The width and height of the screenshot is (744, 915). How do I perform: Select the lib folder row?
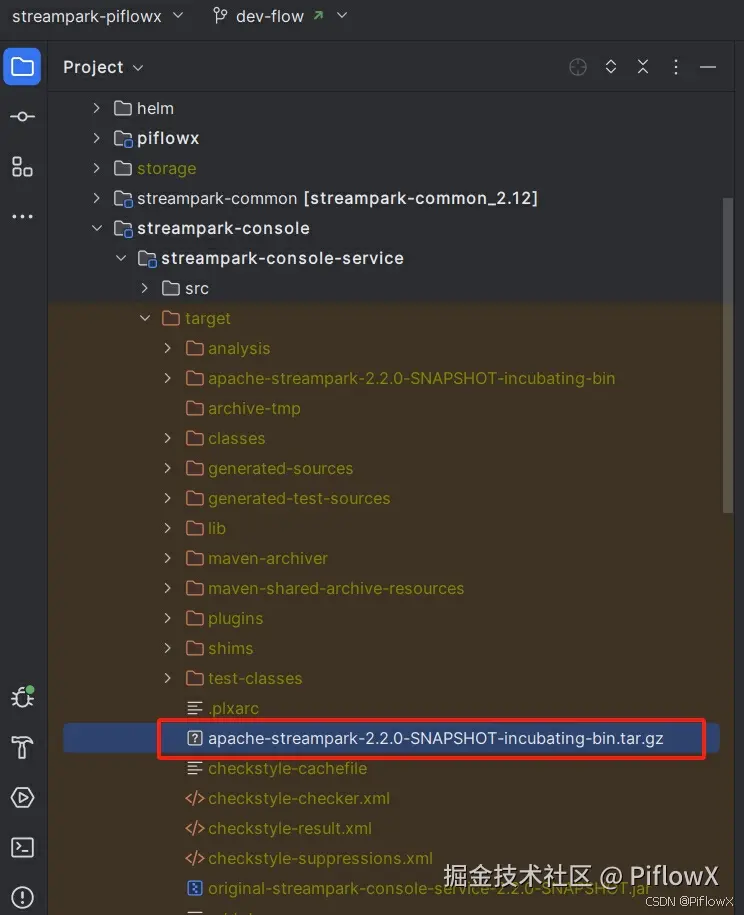(x=391, y=528)
